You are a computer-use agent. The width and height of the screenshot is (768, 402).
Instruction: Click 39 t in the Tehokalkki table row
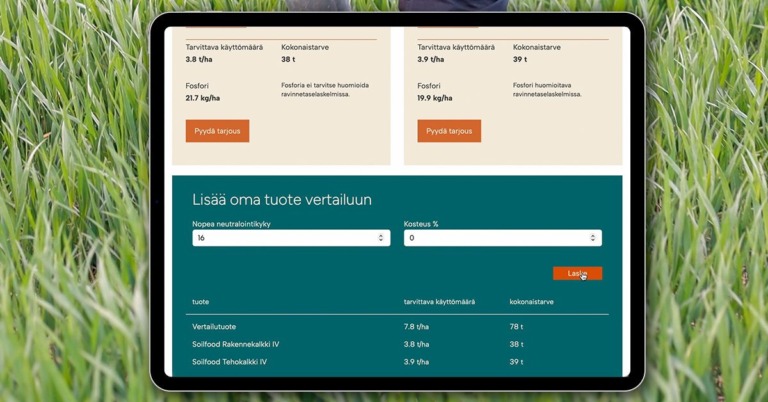point(516,362)
